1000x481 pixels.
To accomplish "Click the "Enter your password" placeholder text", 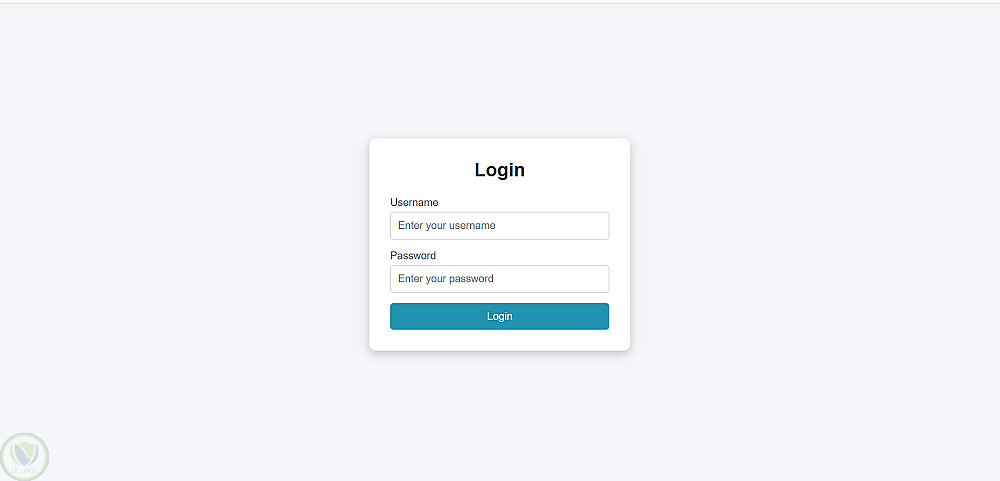I will (x=446, y=279).
